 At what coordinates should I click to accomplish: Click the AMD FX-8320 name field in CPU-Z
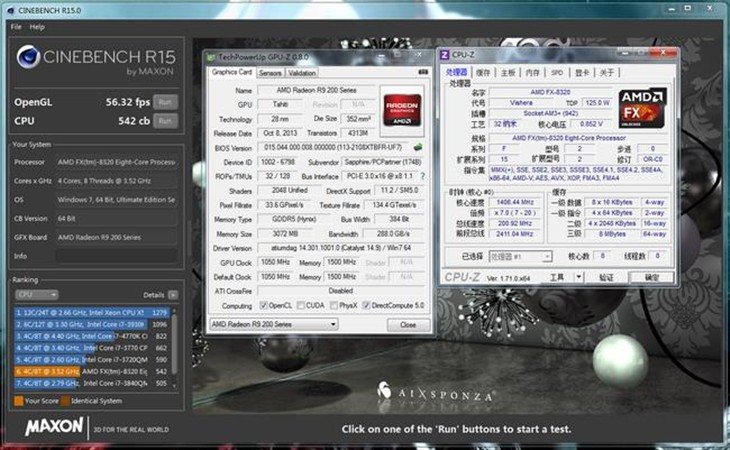[x=551, y=92]
